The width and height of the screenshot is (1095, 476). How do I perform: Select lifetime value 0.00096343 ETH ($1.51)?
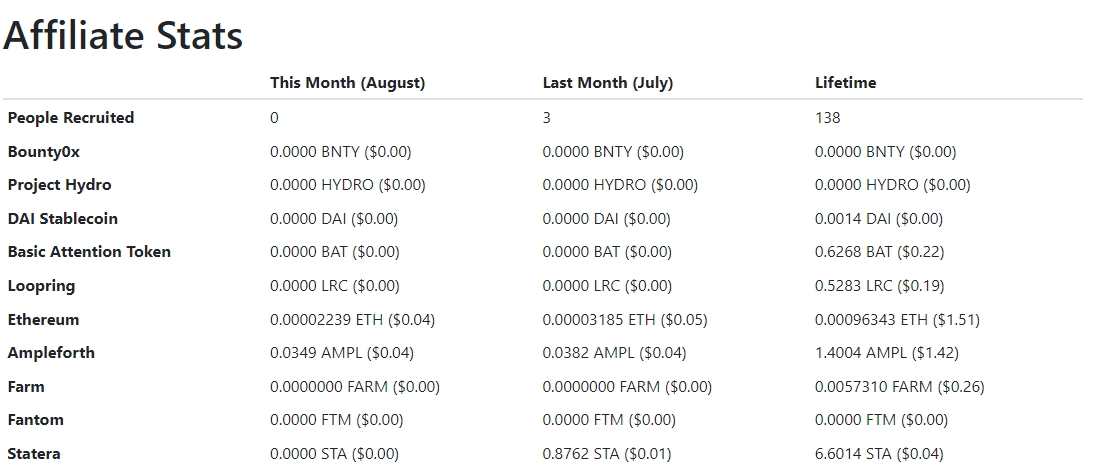[x=897, y=320]
